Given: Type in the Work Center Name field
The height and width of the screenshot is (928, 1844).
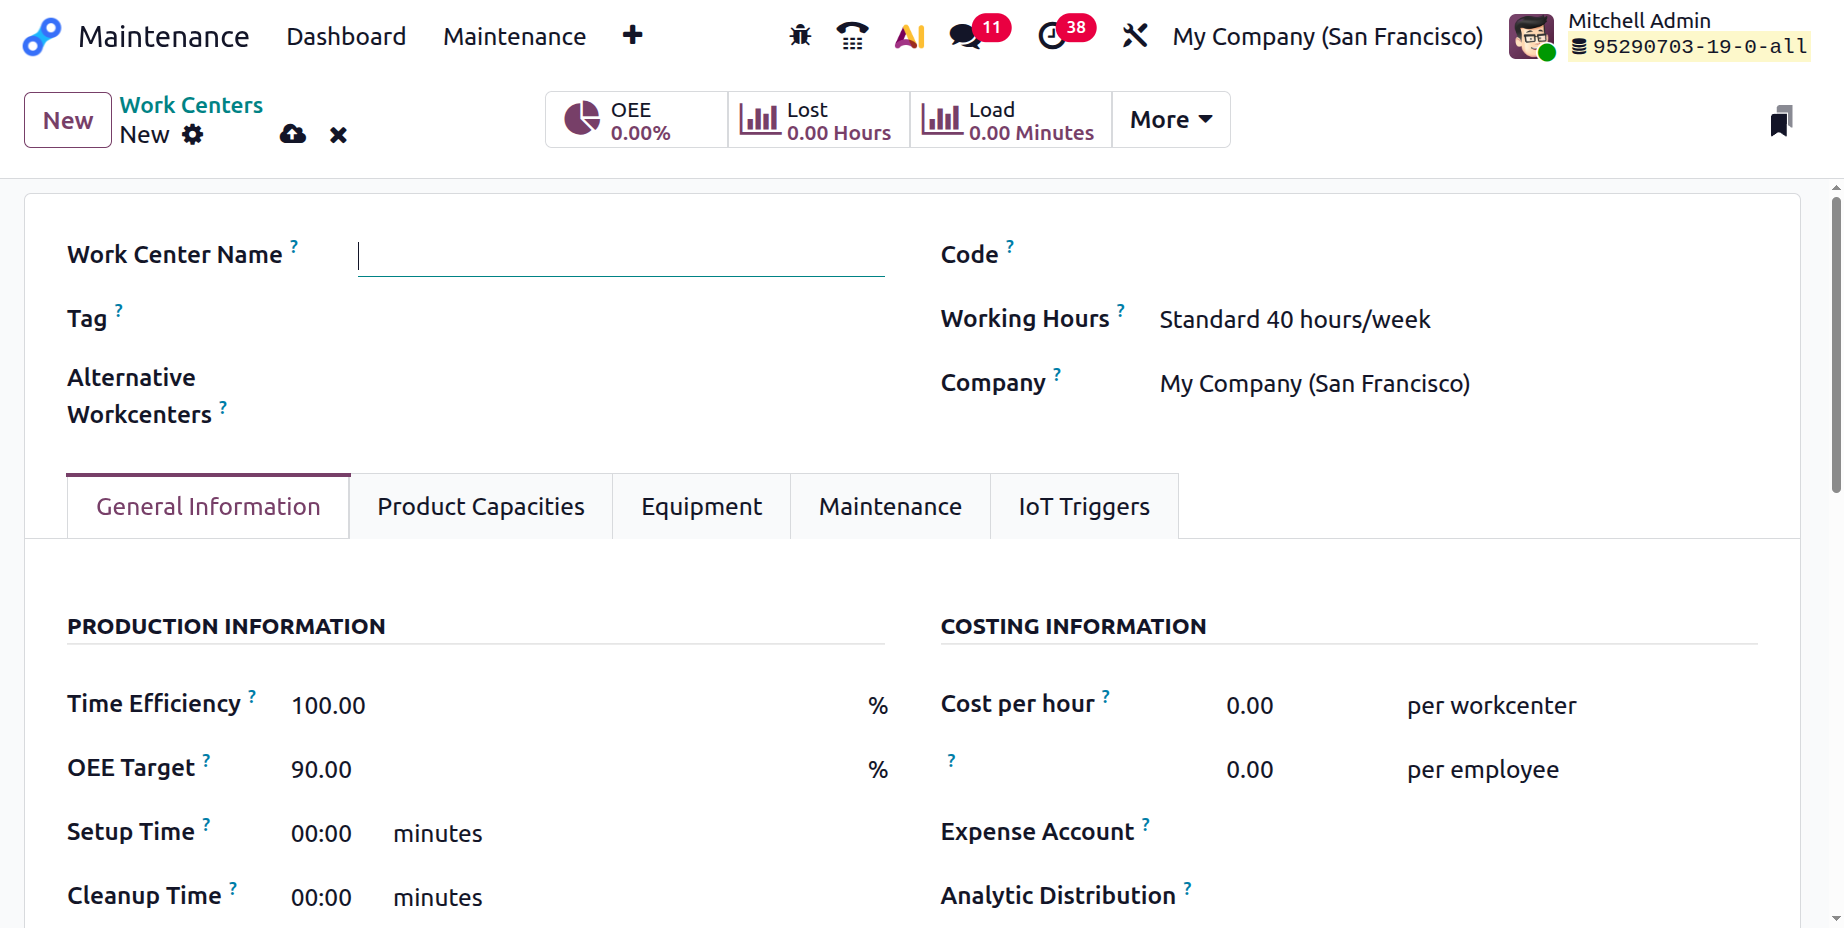Looking at the screenshot, I should pyautogui.click(x=620, y=256).
